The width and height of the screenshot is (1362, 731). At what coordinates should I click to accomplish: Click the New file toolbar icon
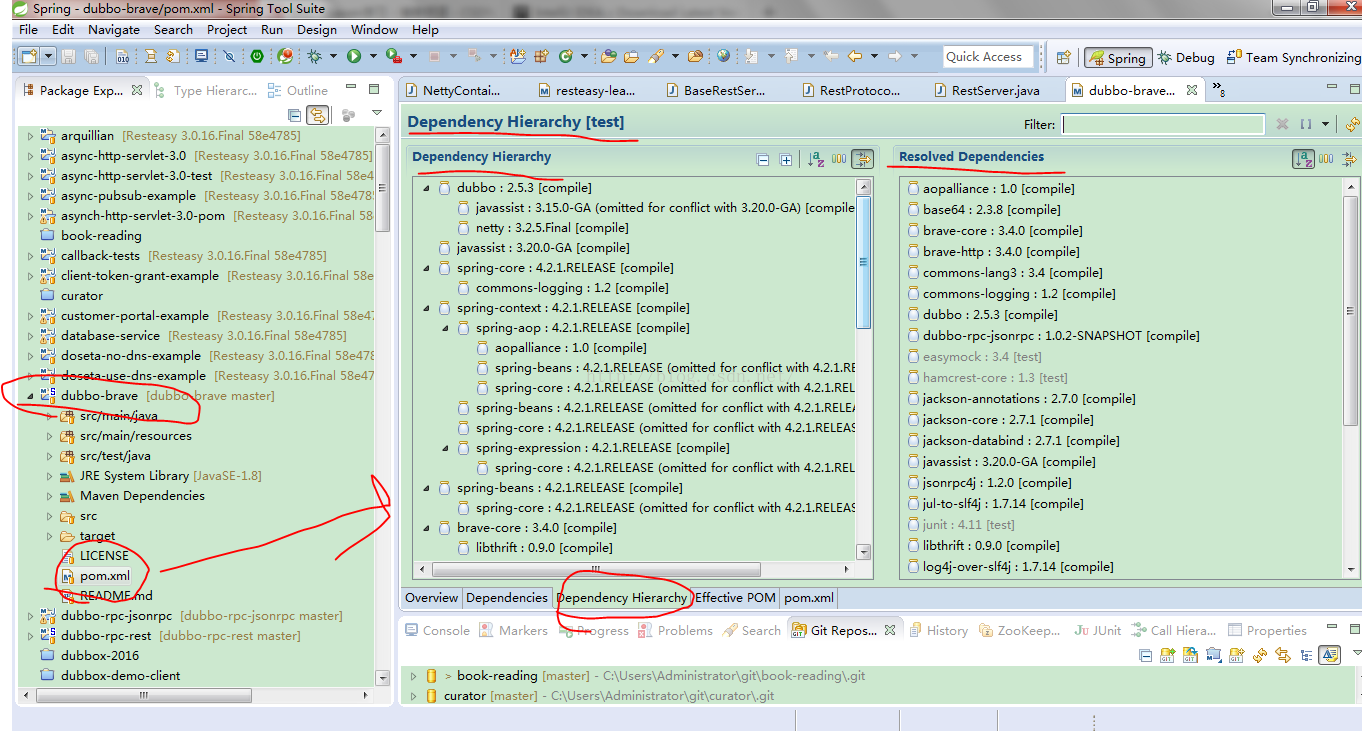[28, 57]
